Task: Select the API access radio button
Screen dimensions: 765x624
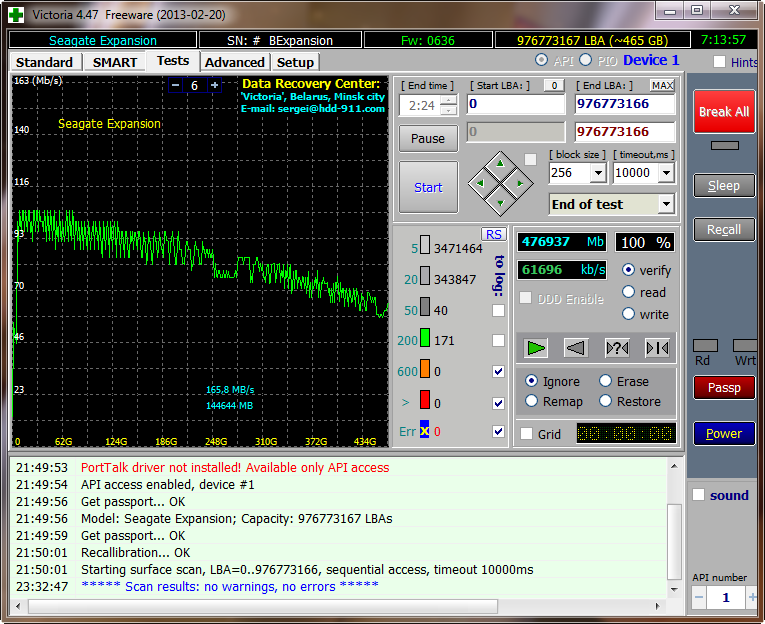Action: click(541, 60)
